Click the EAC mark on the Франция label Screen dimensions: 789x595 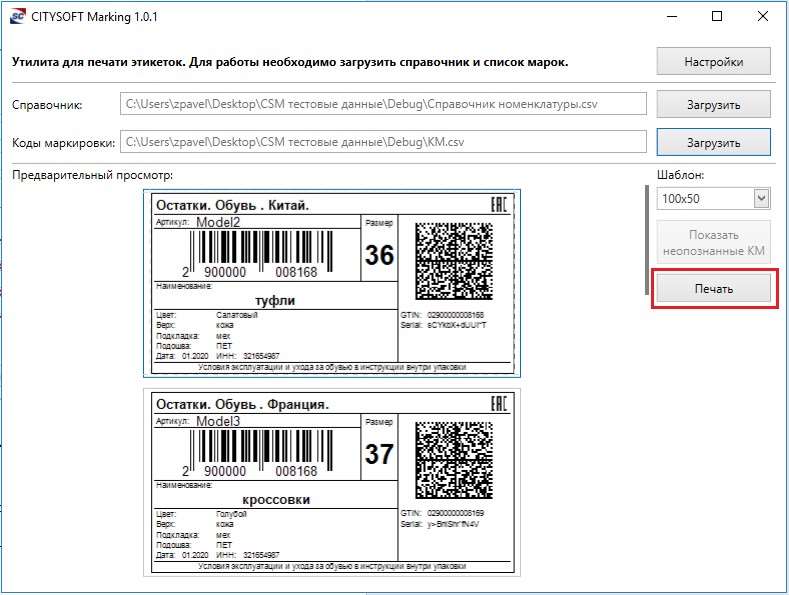click(x=499, y=403)
